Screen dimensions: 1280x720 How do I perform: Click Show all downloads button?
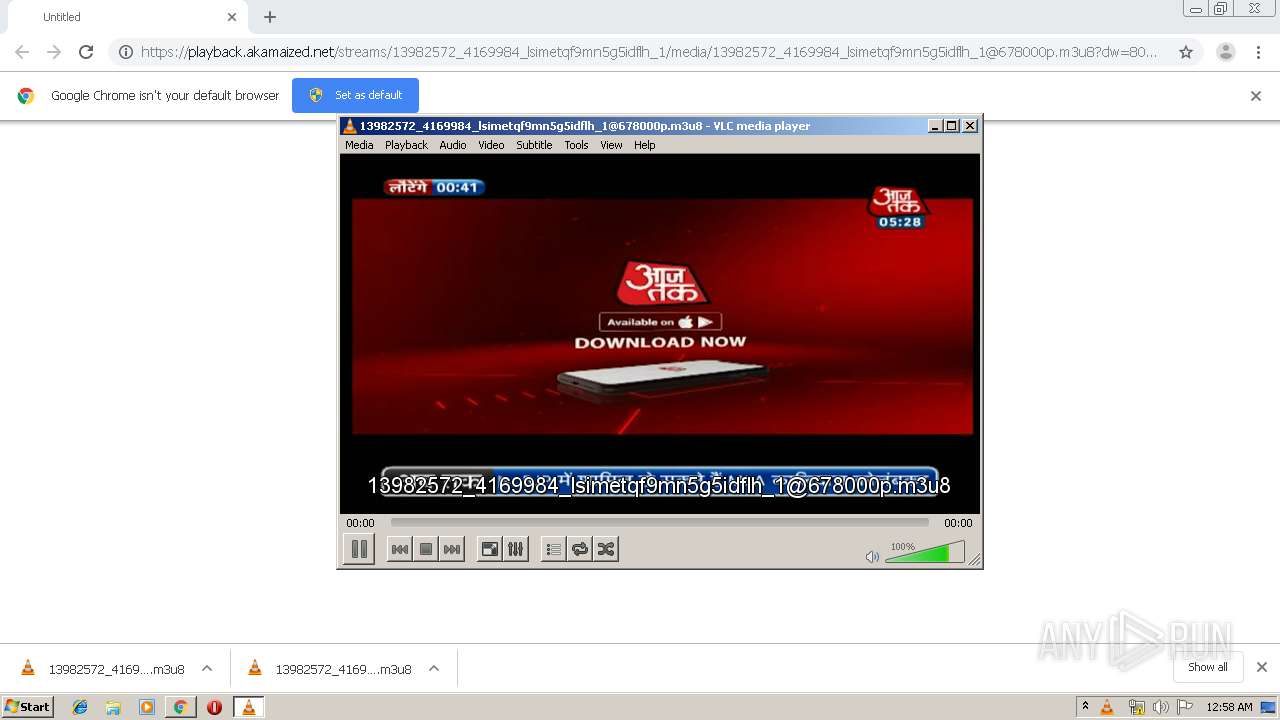click(1208, 667)
